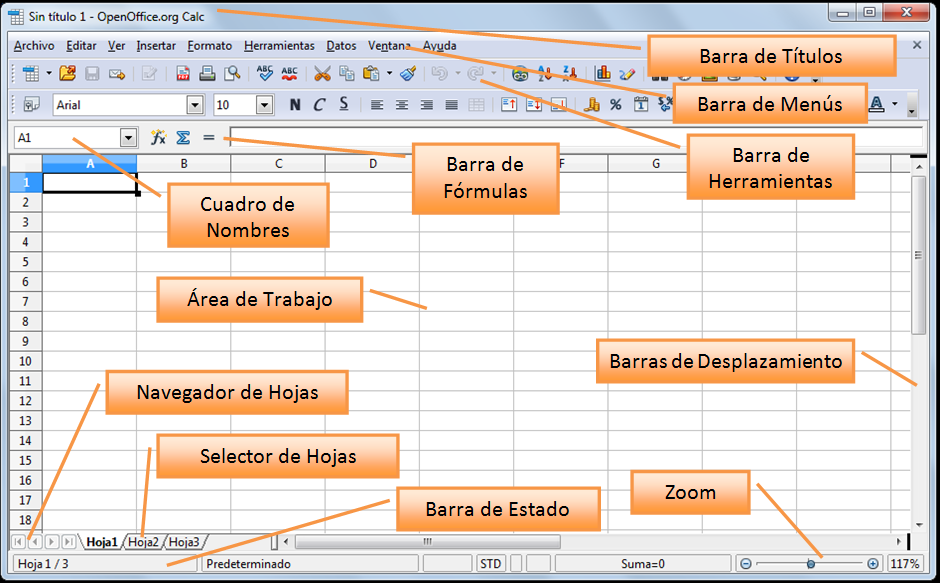The image size is (943, 587).
Task: Create a new spreadsheet with the New icon
Action: point(31,74)
